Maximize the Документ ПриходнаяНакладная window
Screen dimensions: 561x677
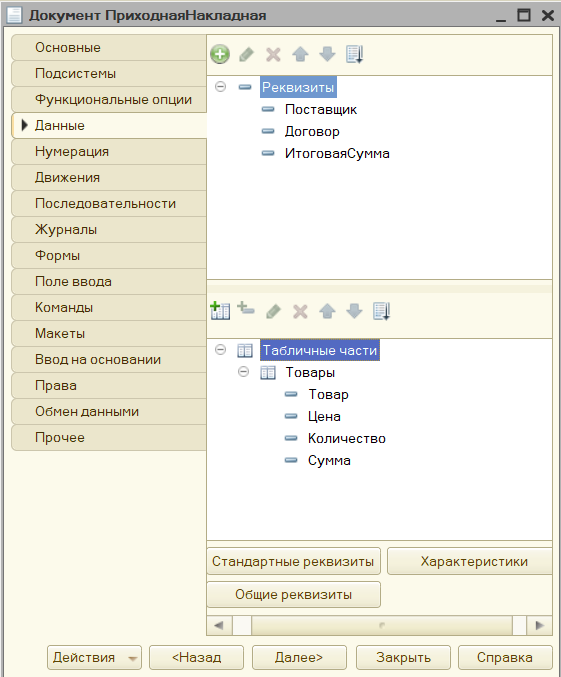(x=524, y=15)
